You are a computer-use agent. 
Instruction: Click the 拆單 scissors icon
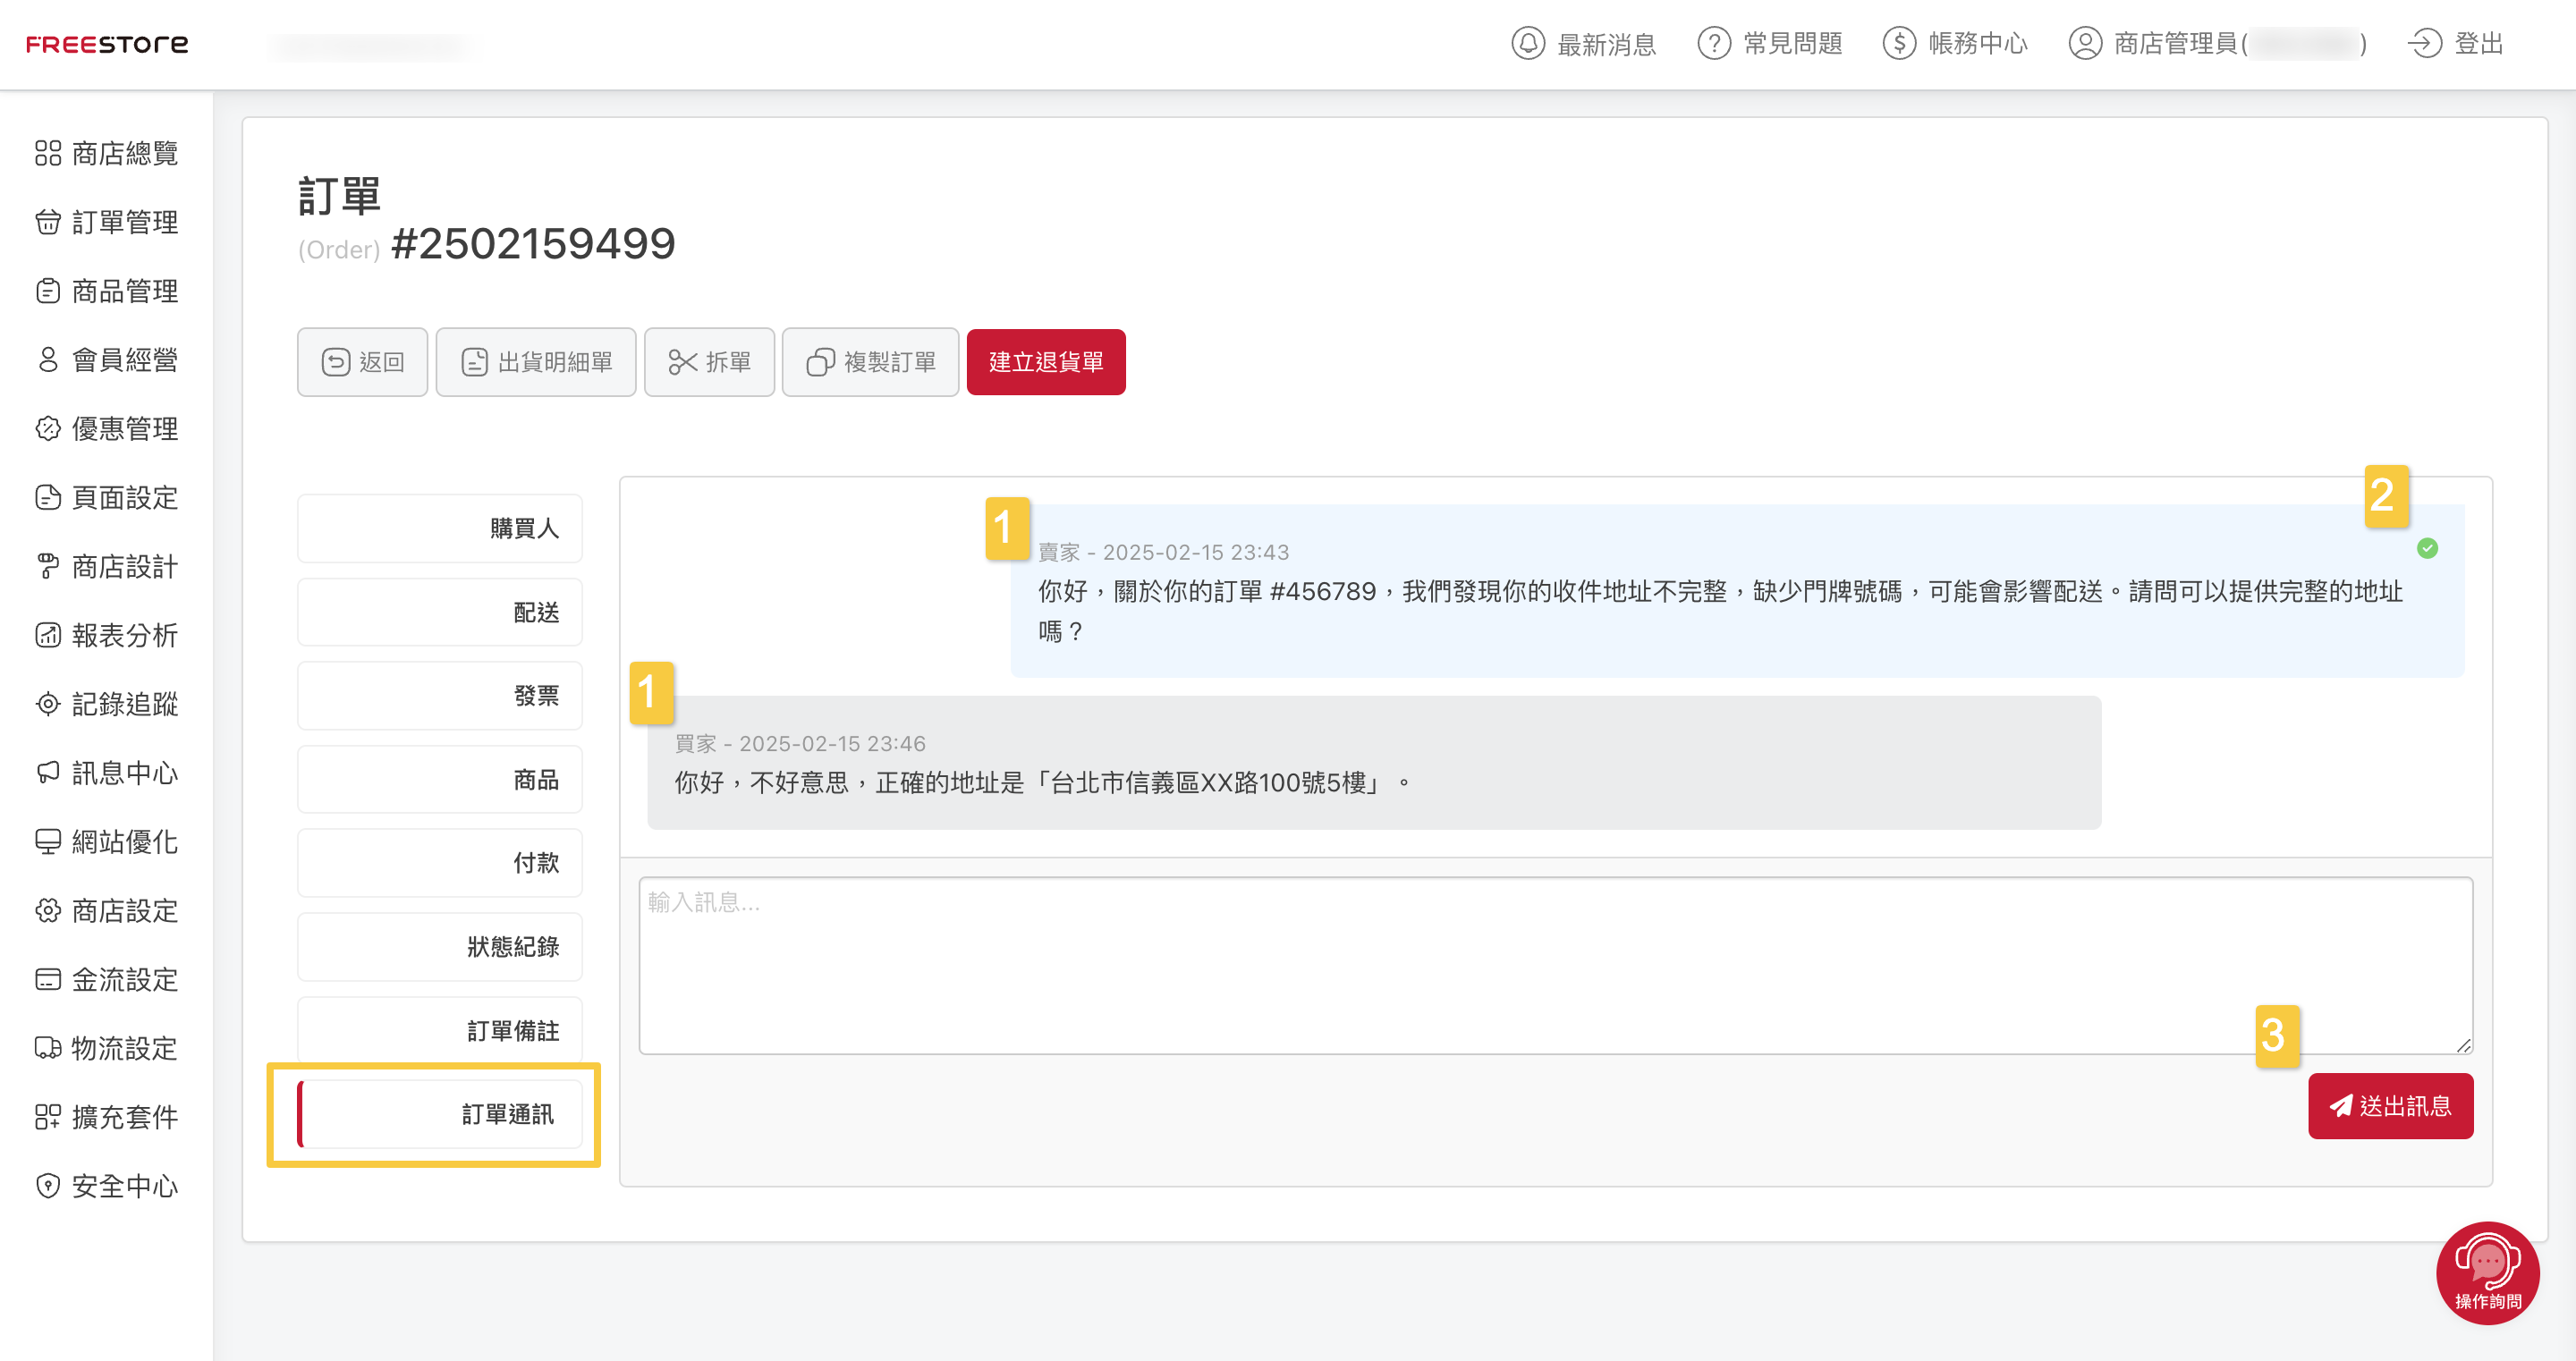click(683, 362)
